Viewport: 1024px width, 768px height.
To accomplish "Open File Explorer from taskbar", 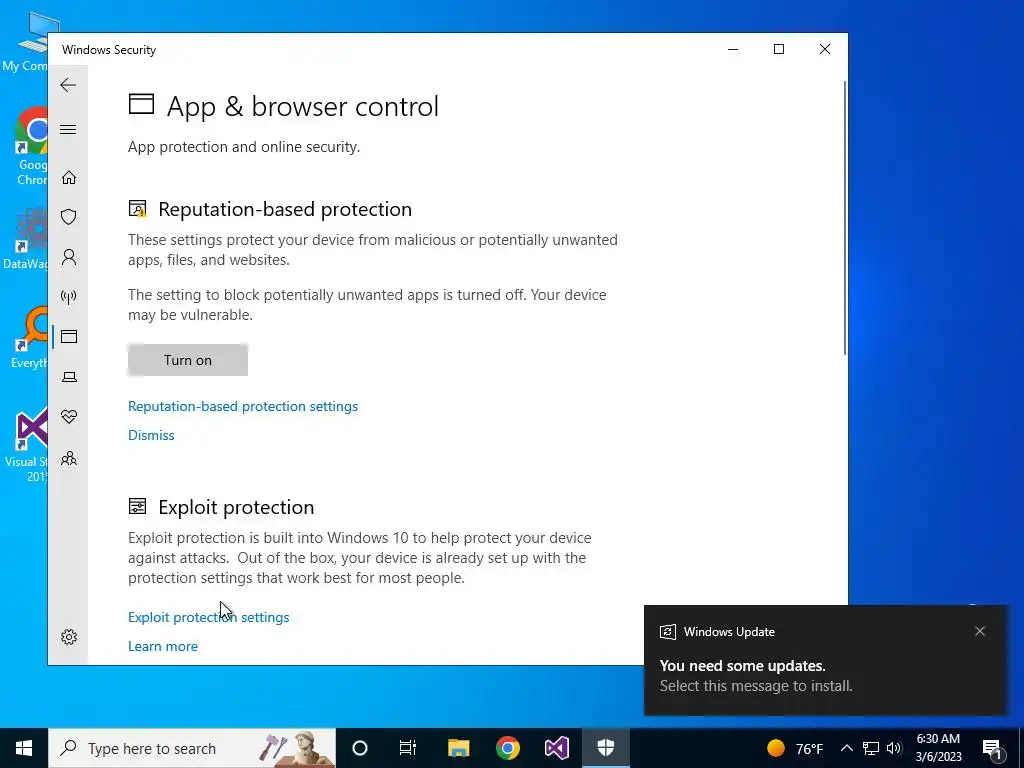I will click(x=458, y=748).
